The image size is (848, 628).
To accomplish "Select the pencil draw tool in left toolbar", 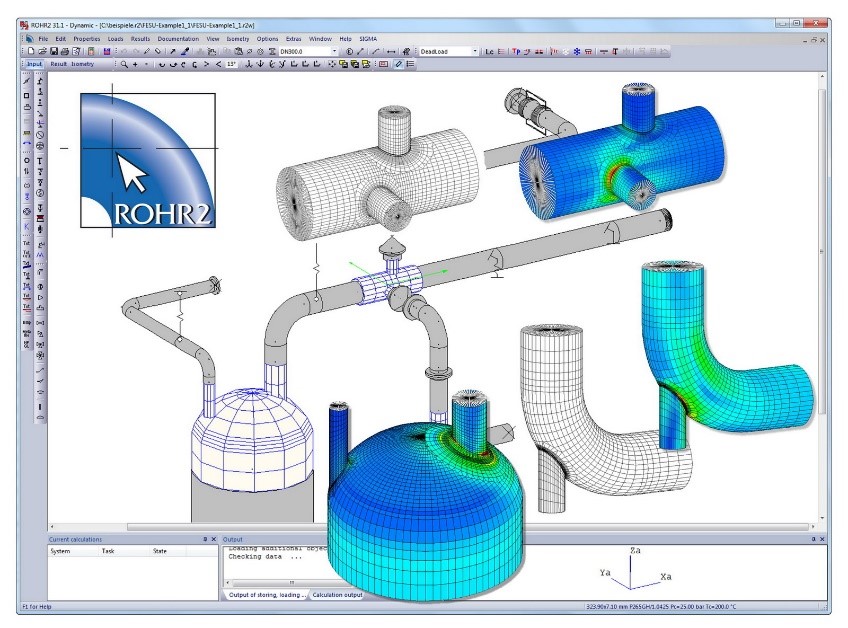I will (x=26, y=81).
